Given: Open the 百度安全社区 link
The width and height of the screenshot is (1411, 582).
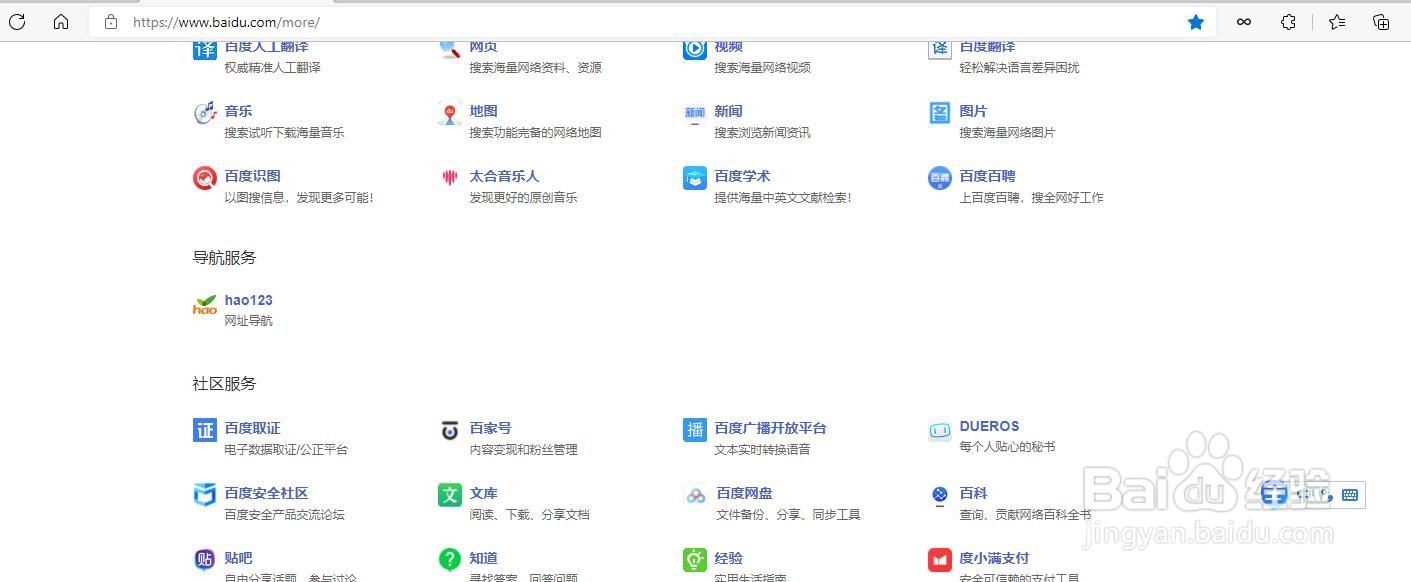Looking at the screenshot, I should (x=266, y=493).
